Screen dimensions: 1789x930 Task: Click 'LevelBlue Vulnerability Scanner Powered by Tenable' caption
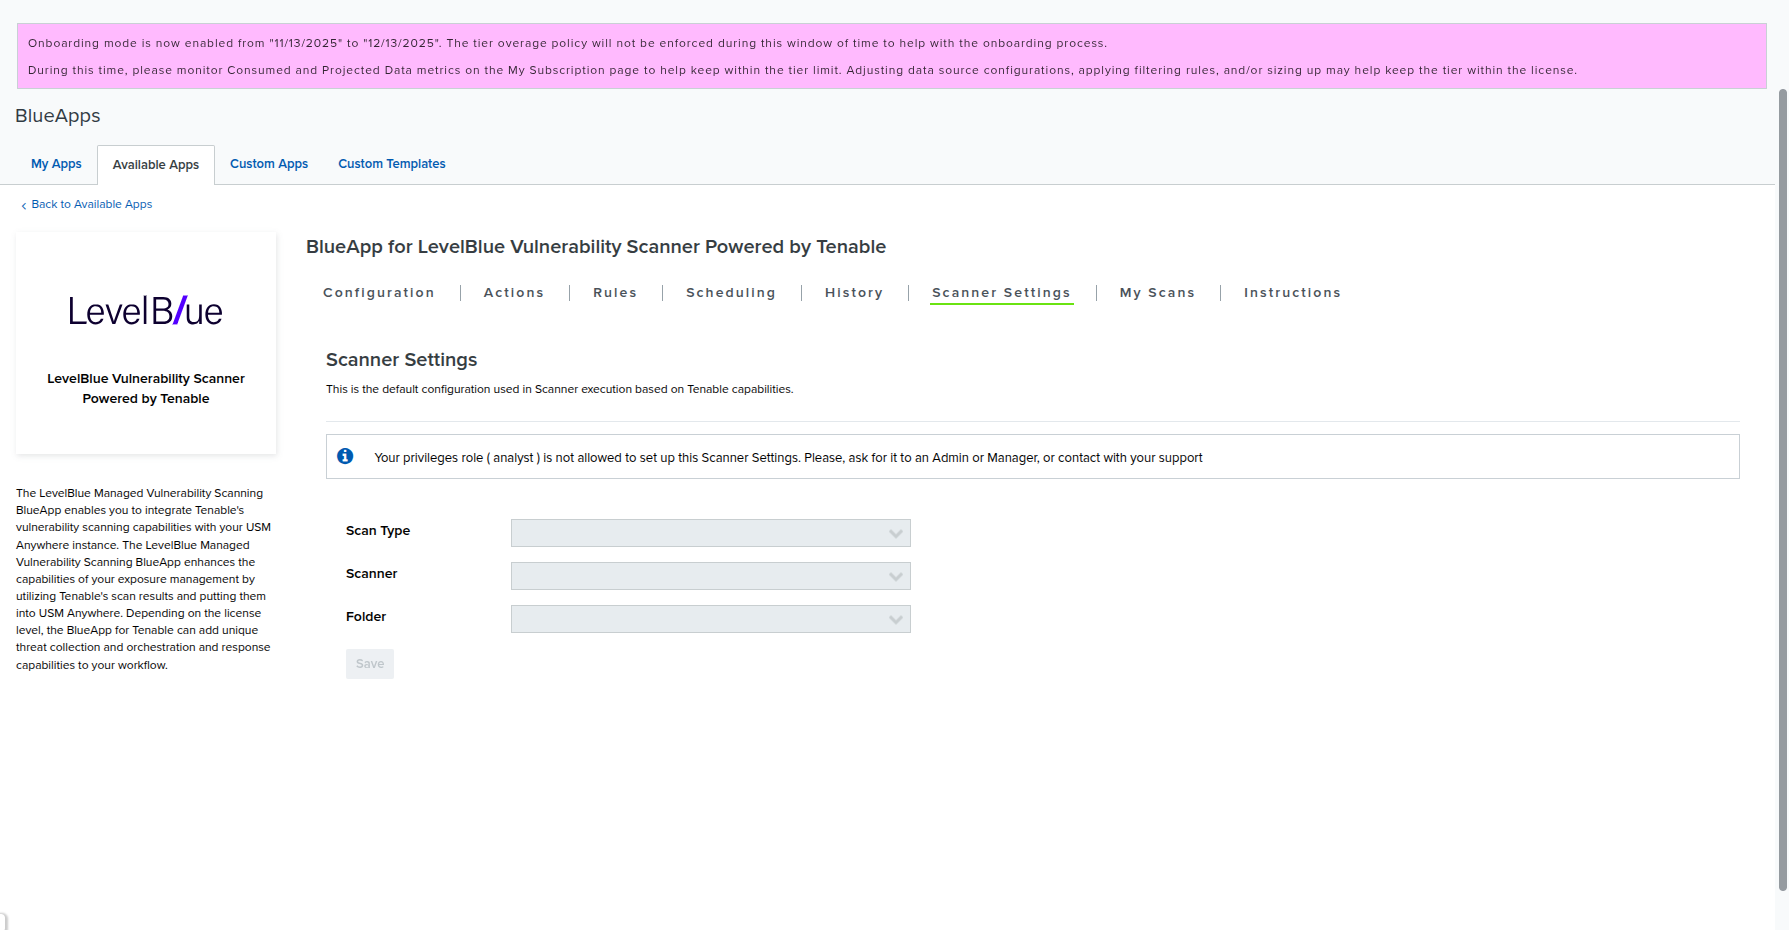[x=146, y=389]
